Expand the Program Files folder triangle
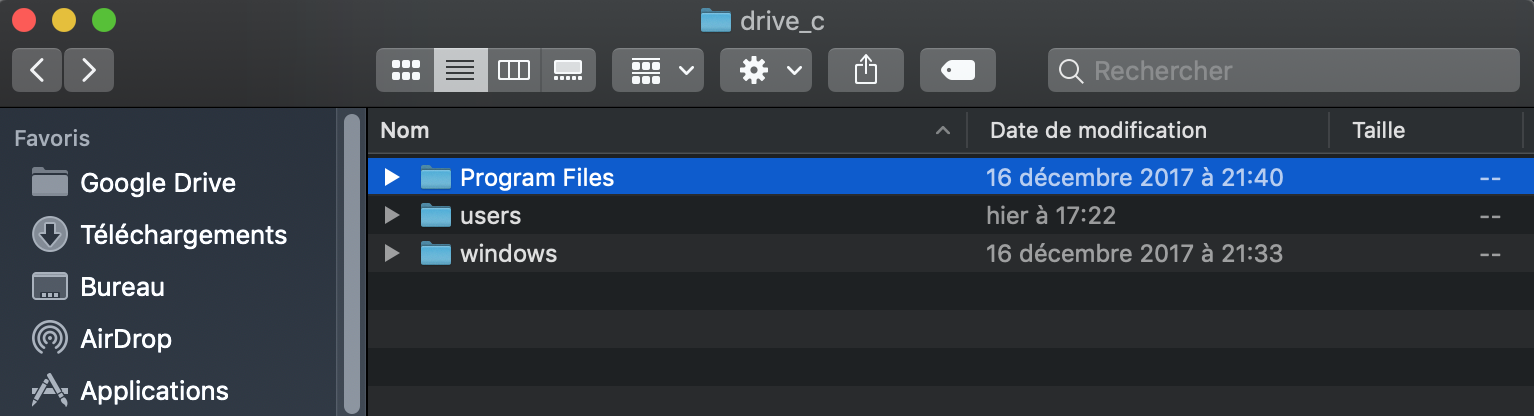Viewport: 1534px width, 416px height. coord(392,178)
